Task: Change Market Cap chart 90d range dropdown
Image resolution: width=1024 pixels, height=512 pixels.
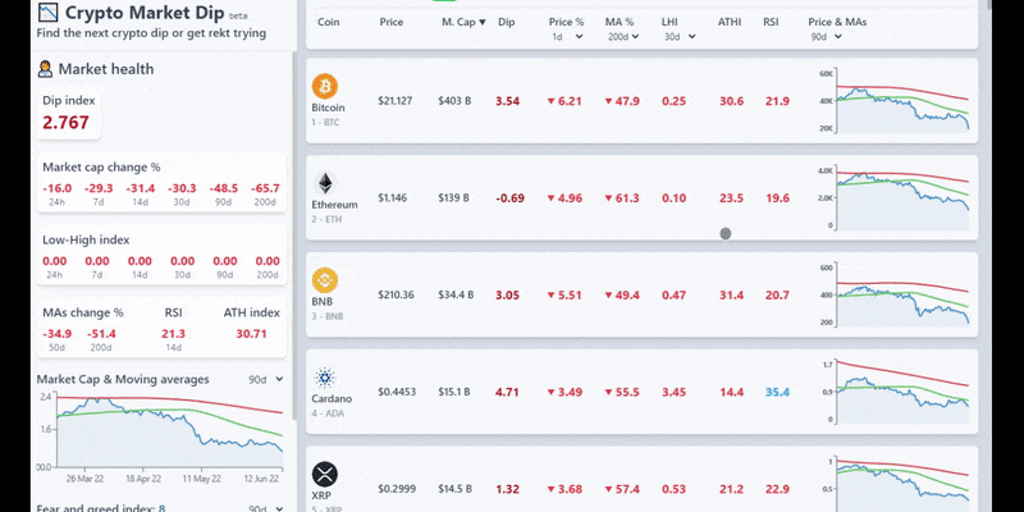Action: [x=265, y=380]
